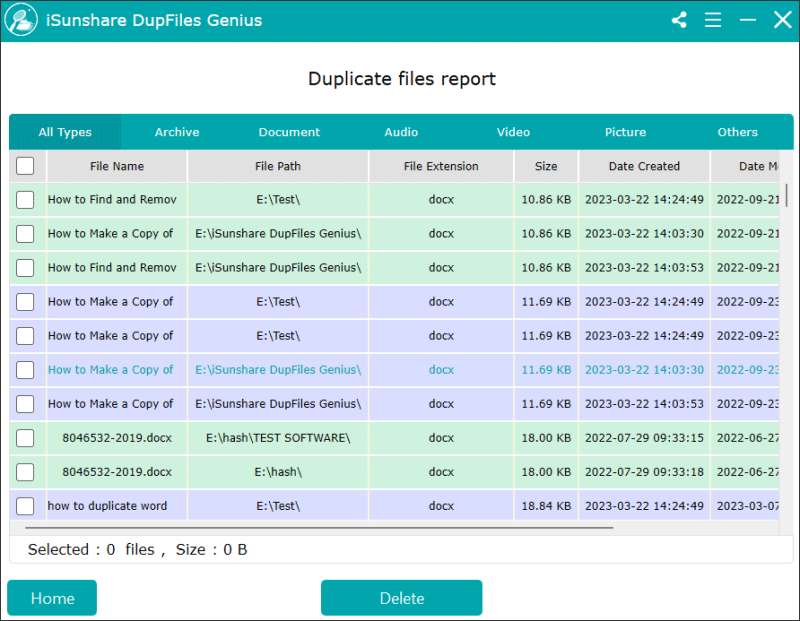800x621 pixels.
Task: Toggle the select-all checkbox in the header row
Action: point(25,166)
